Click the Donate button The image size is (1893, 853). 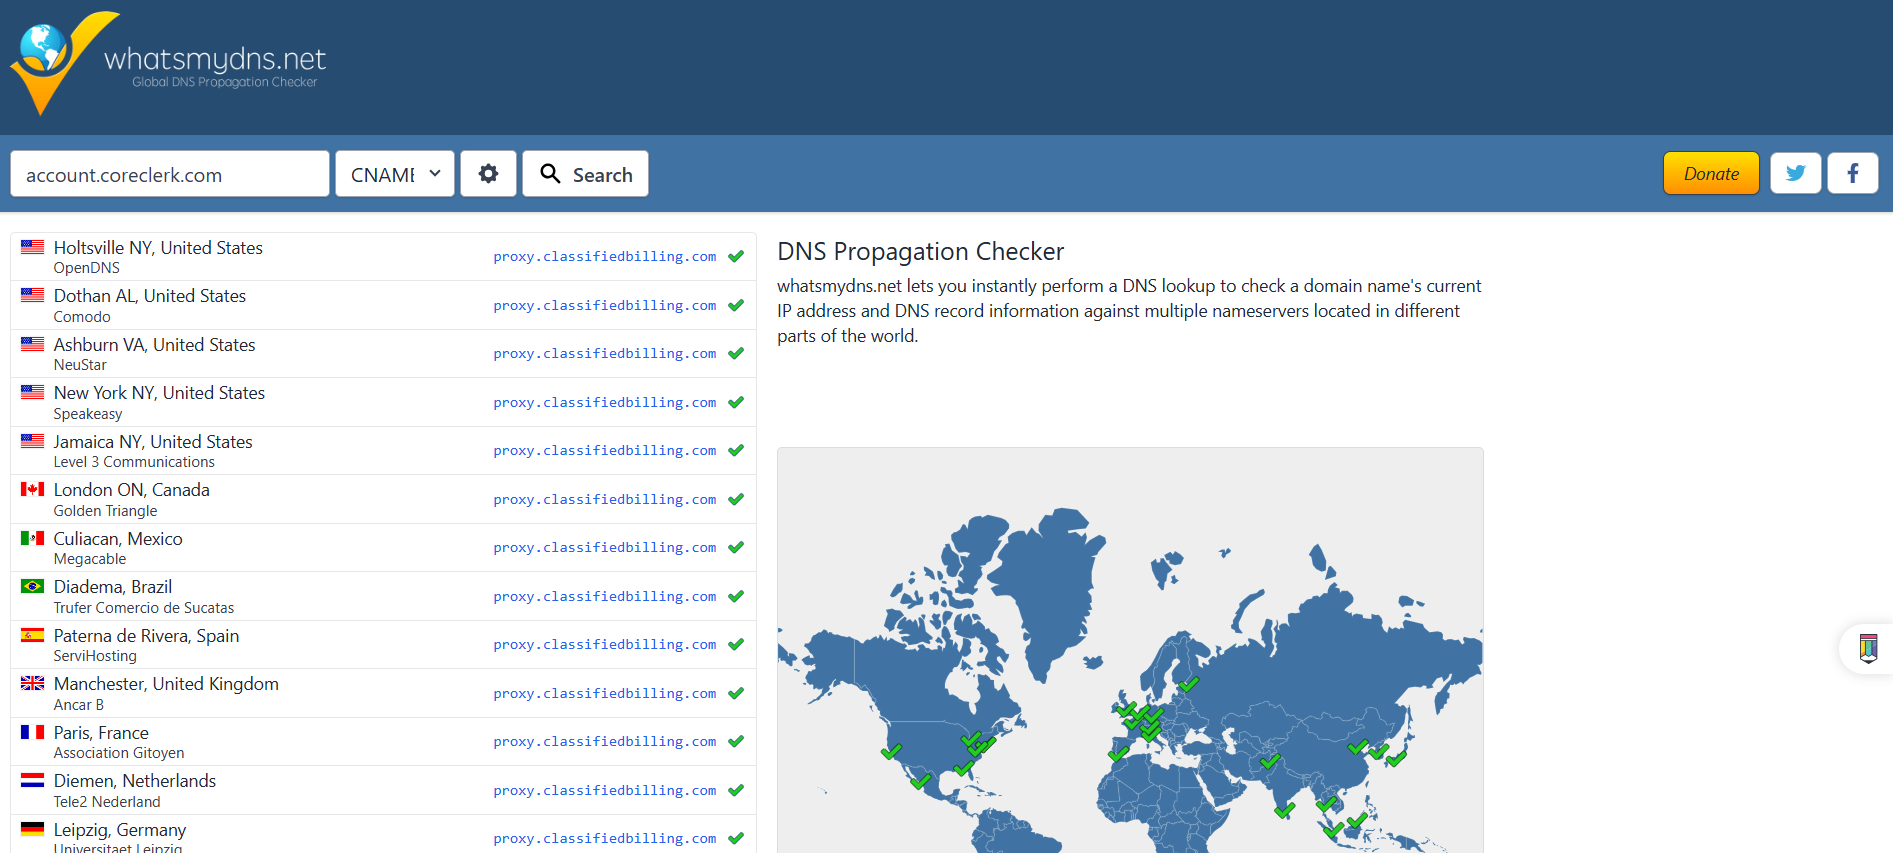click(x=1711, y=173)
